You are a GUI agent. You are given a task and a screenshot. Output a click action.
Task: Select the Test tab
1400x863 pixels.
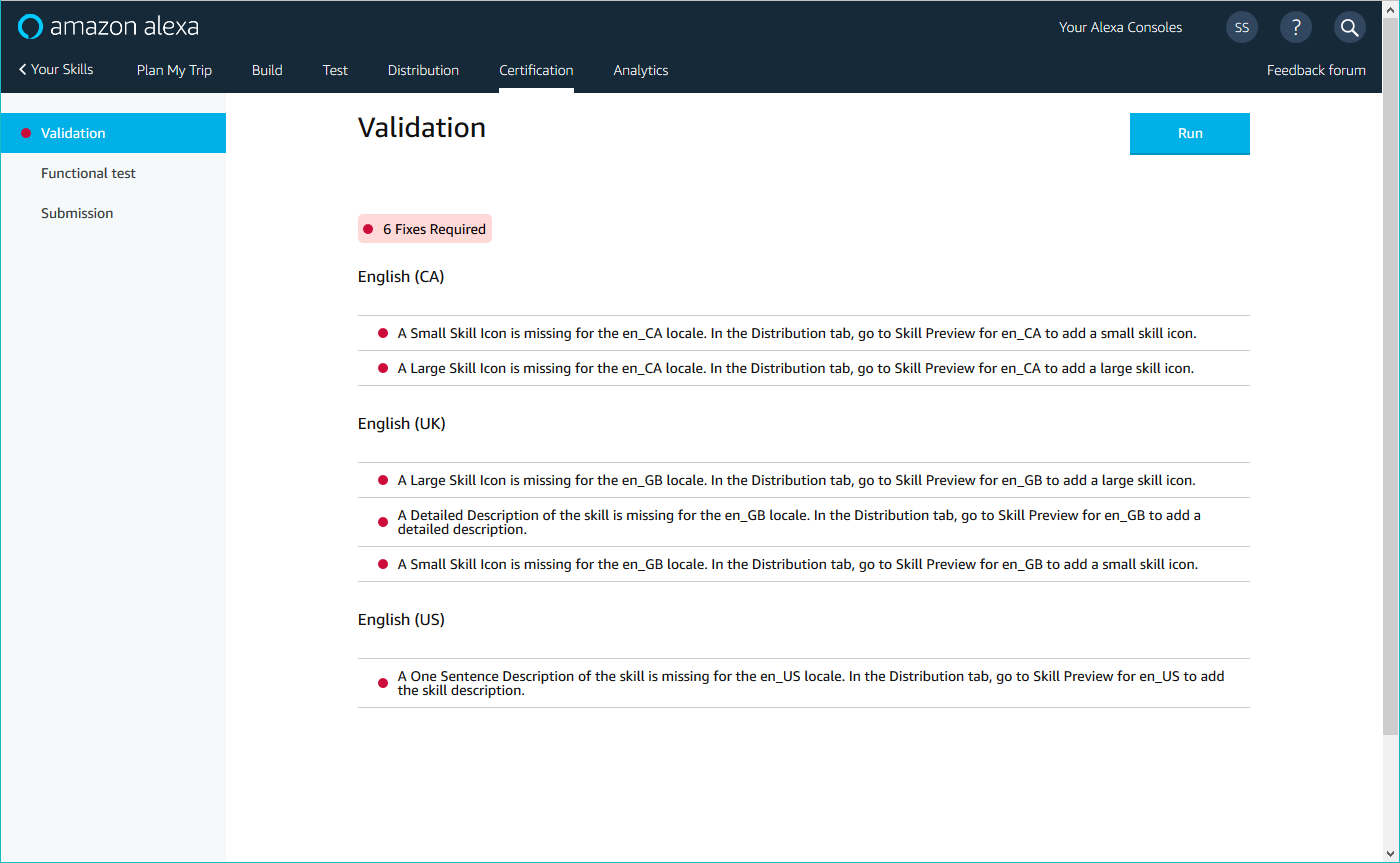pyautogui.click(x=335, y=70)
